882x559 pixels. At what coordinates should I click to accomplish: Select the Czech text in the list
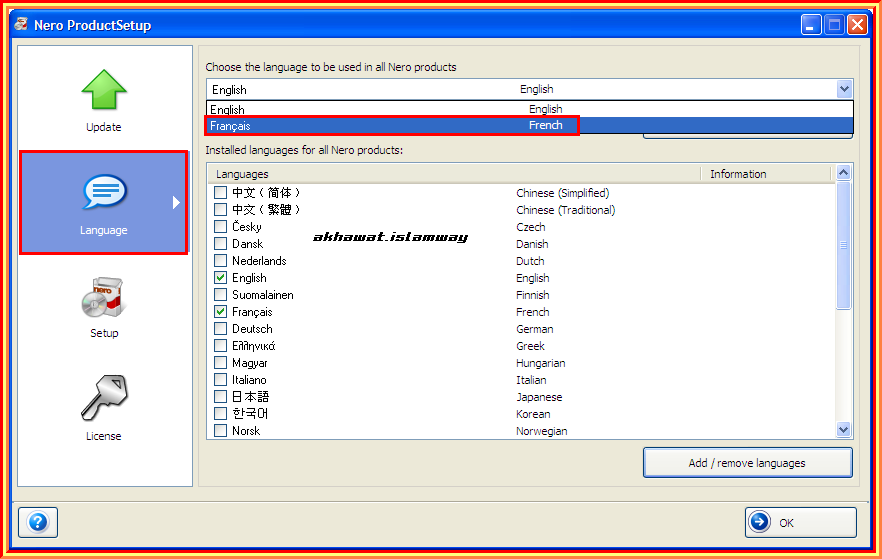(530, 227)
